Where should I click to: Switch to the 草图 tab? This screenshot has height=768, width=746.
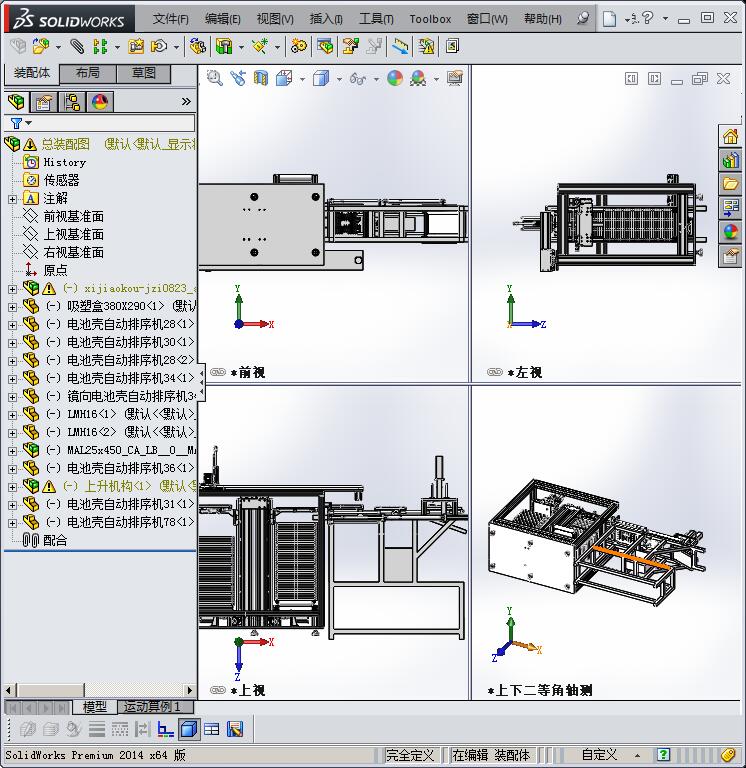(x=144, y=73)
